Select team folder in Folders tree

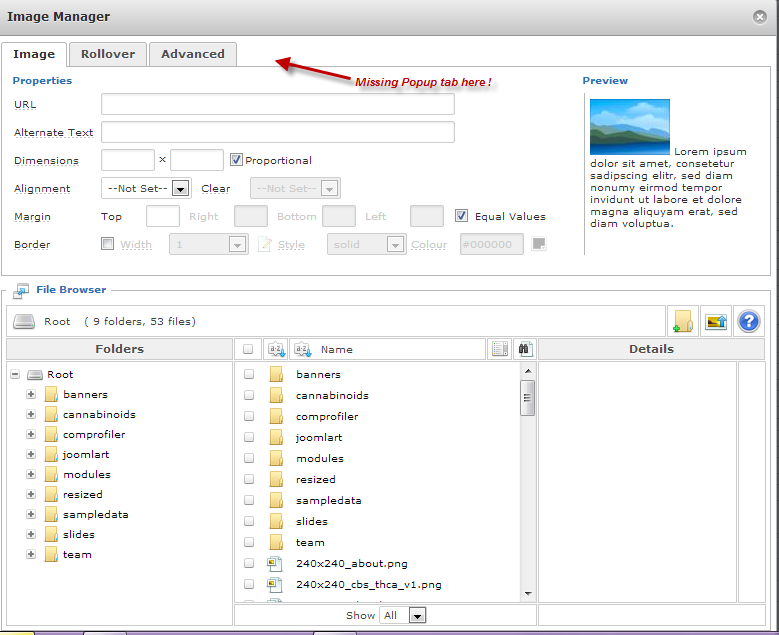77,555
